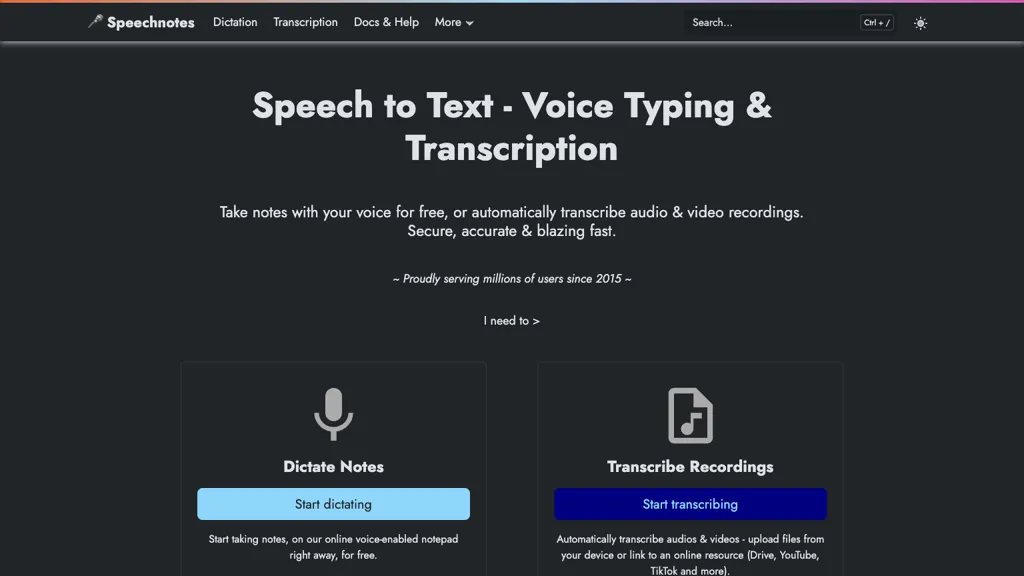The image size is (1024, 576).
Task: Click the music file icon
Action: click(x=690, y=415)
